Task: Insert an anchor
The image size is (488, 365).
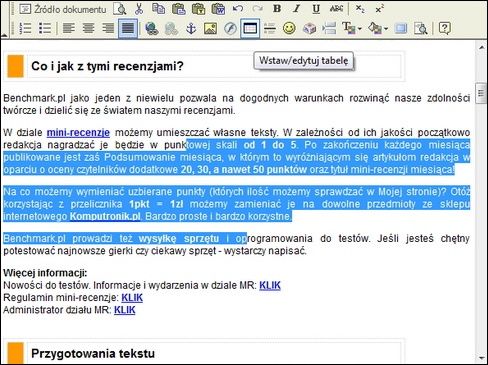Action: point(191,28)
